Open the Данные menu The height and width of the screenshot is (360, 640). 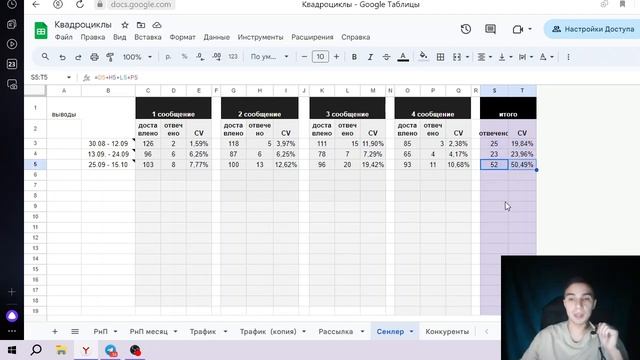point(216,37)
